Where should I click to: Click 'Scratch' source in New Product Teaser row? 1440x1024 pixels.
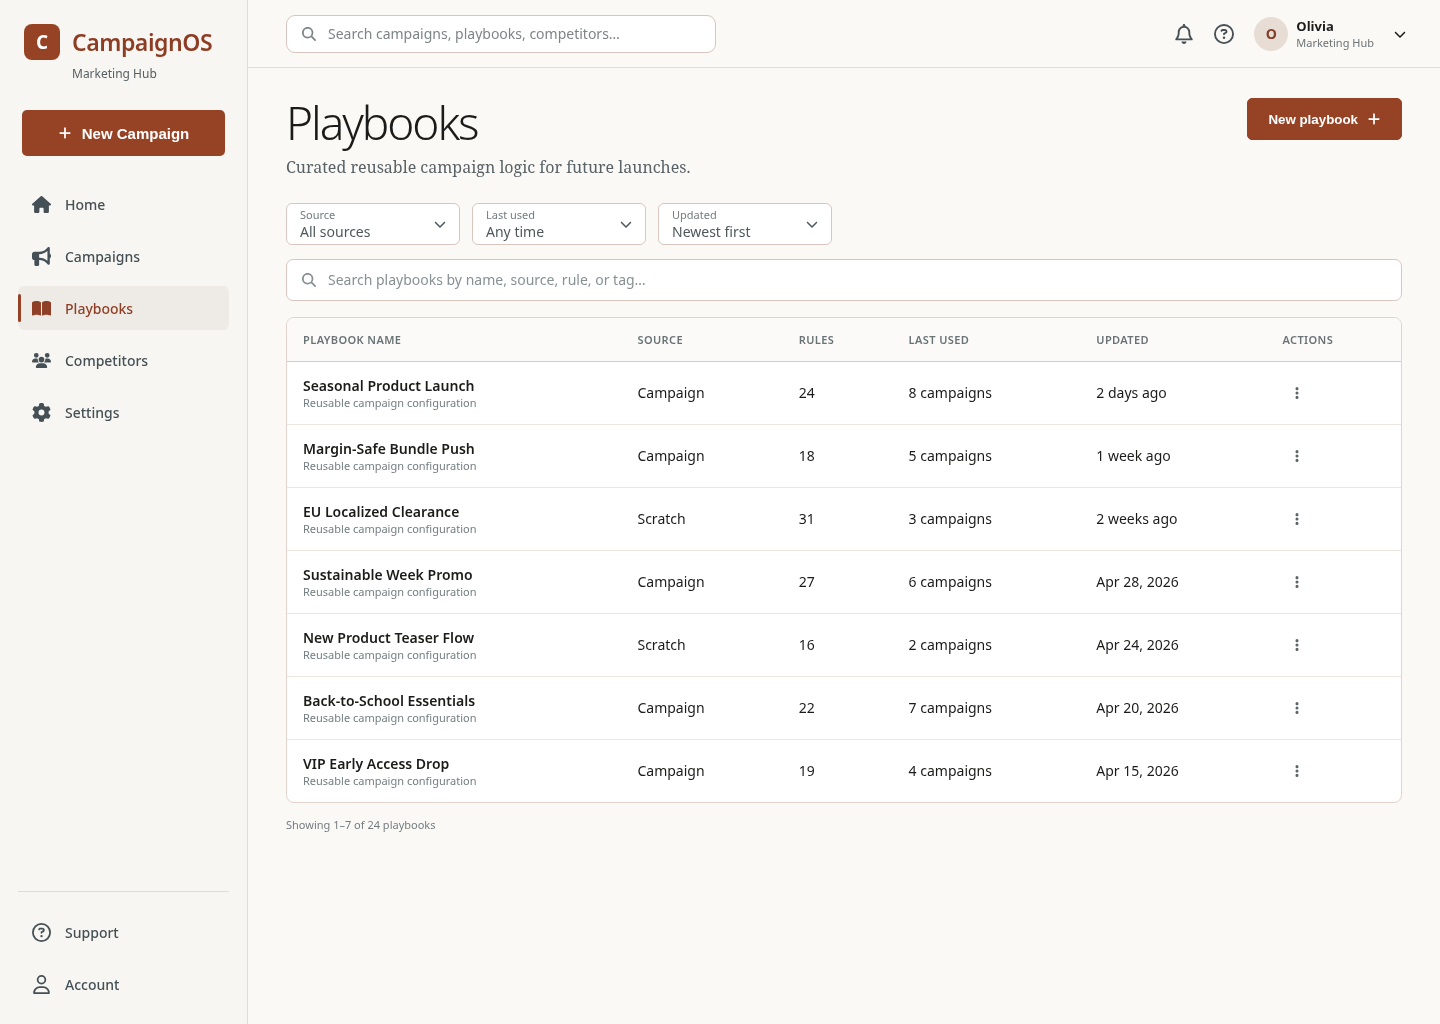point(661,645)
